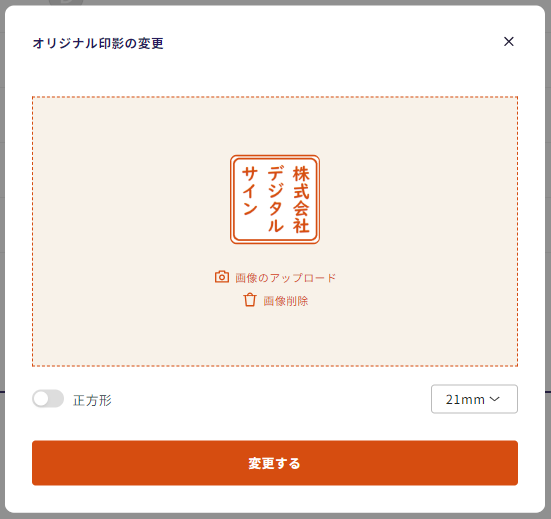551x519 pixels.
Task: Click the デジタル column in the stamp
Action: click(276, 199)
